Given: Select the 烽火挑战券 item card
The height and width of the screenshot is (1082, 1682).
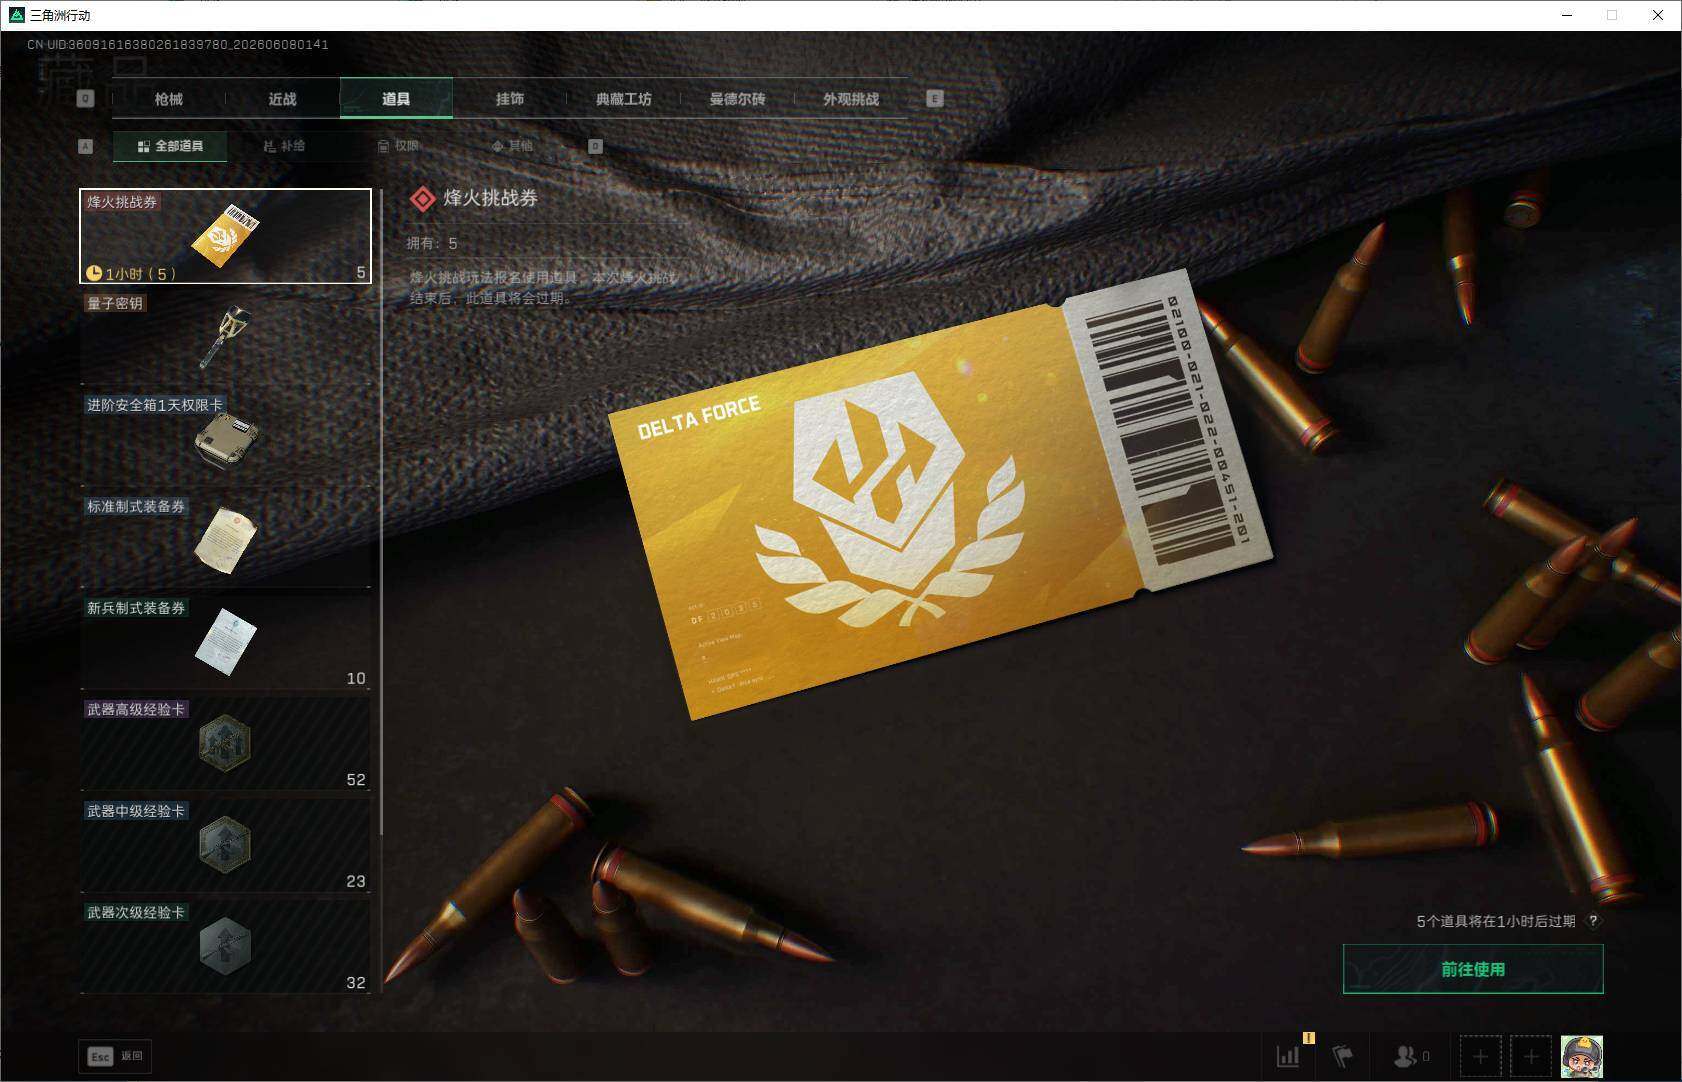Looking at the screenshot, I should [226, 236].
